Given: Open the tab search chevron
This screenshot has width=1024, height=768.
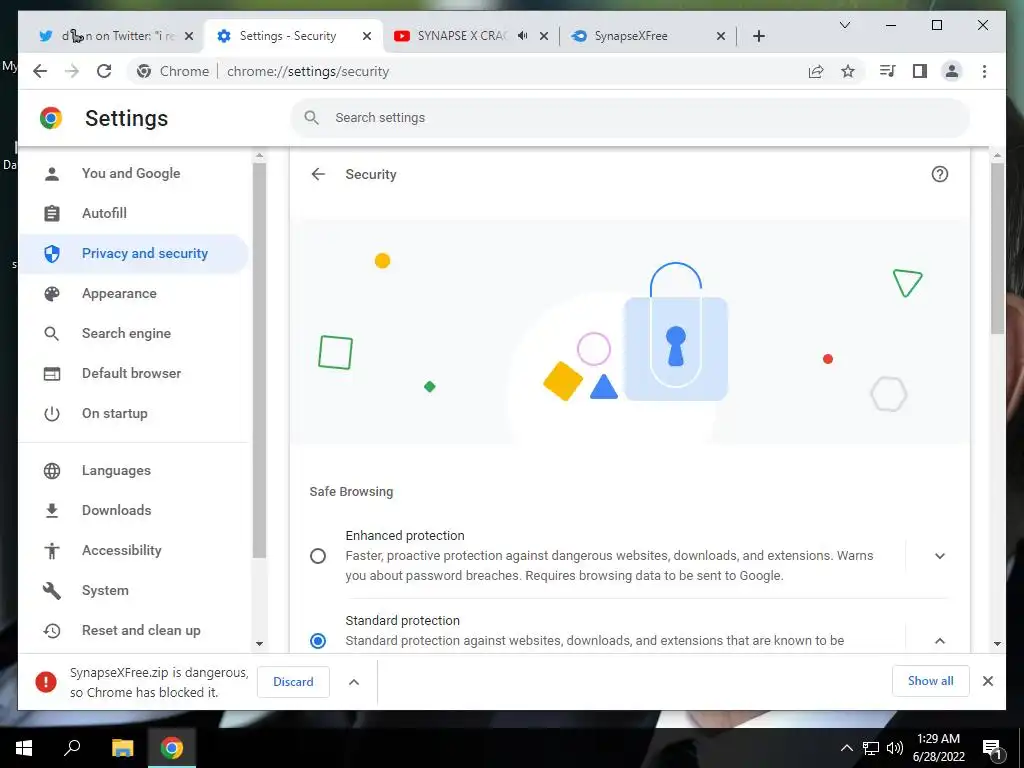Looking at the screenshot, I should 844,25.
